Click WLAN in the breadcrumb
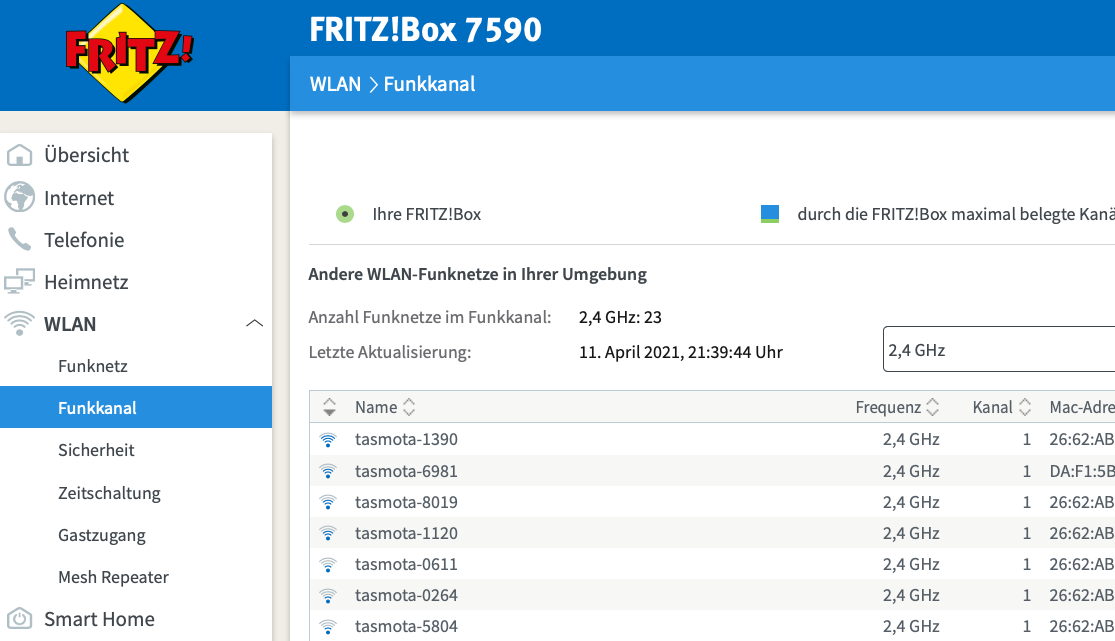Screen dimensions: 1115x641 [x=336, y=84]
